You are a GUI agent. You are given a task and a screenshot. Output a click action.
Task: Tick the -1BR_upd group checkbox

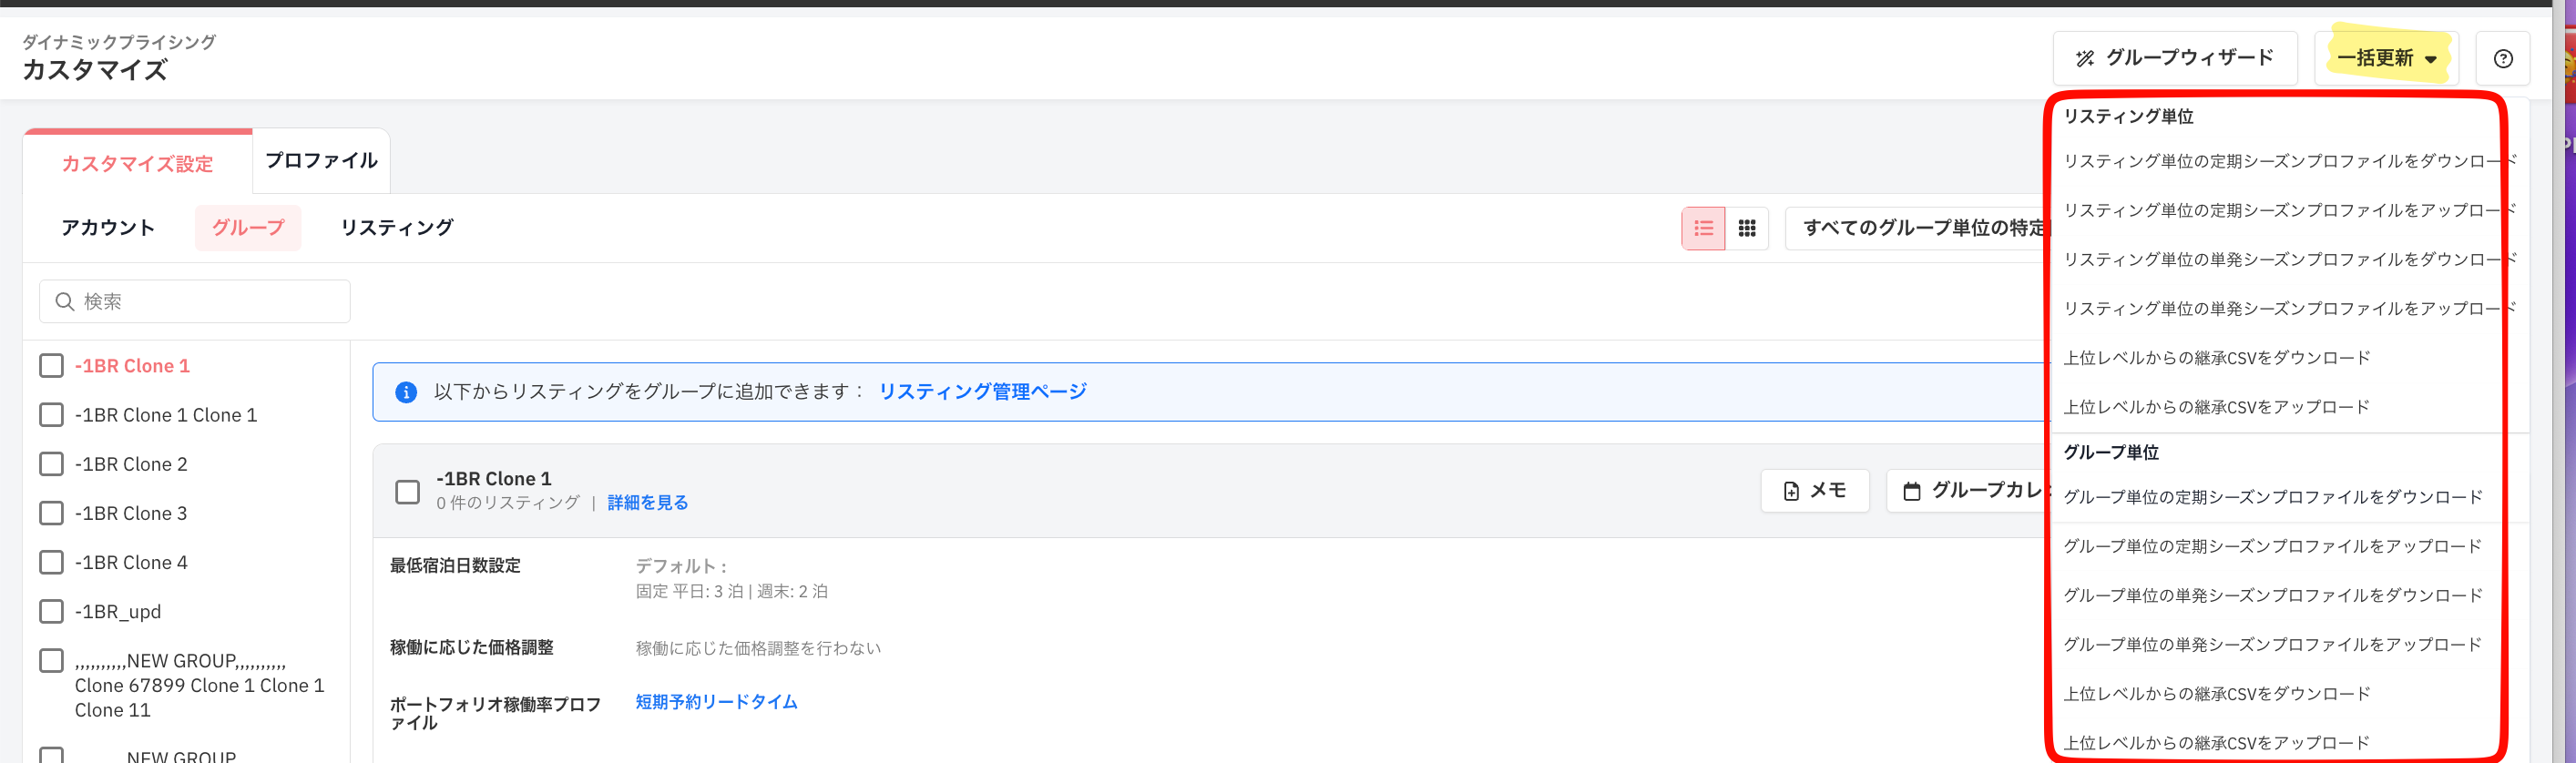(x=51, y=611)
